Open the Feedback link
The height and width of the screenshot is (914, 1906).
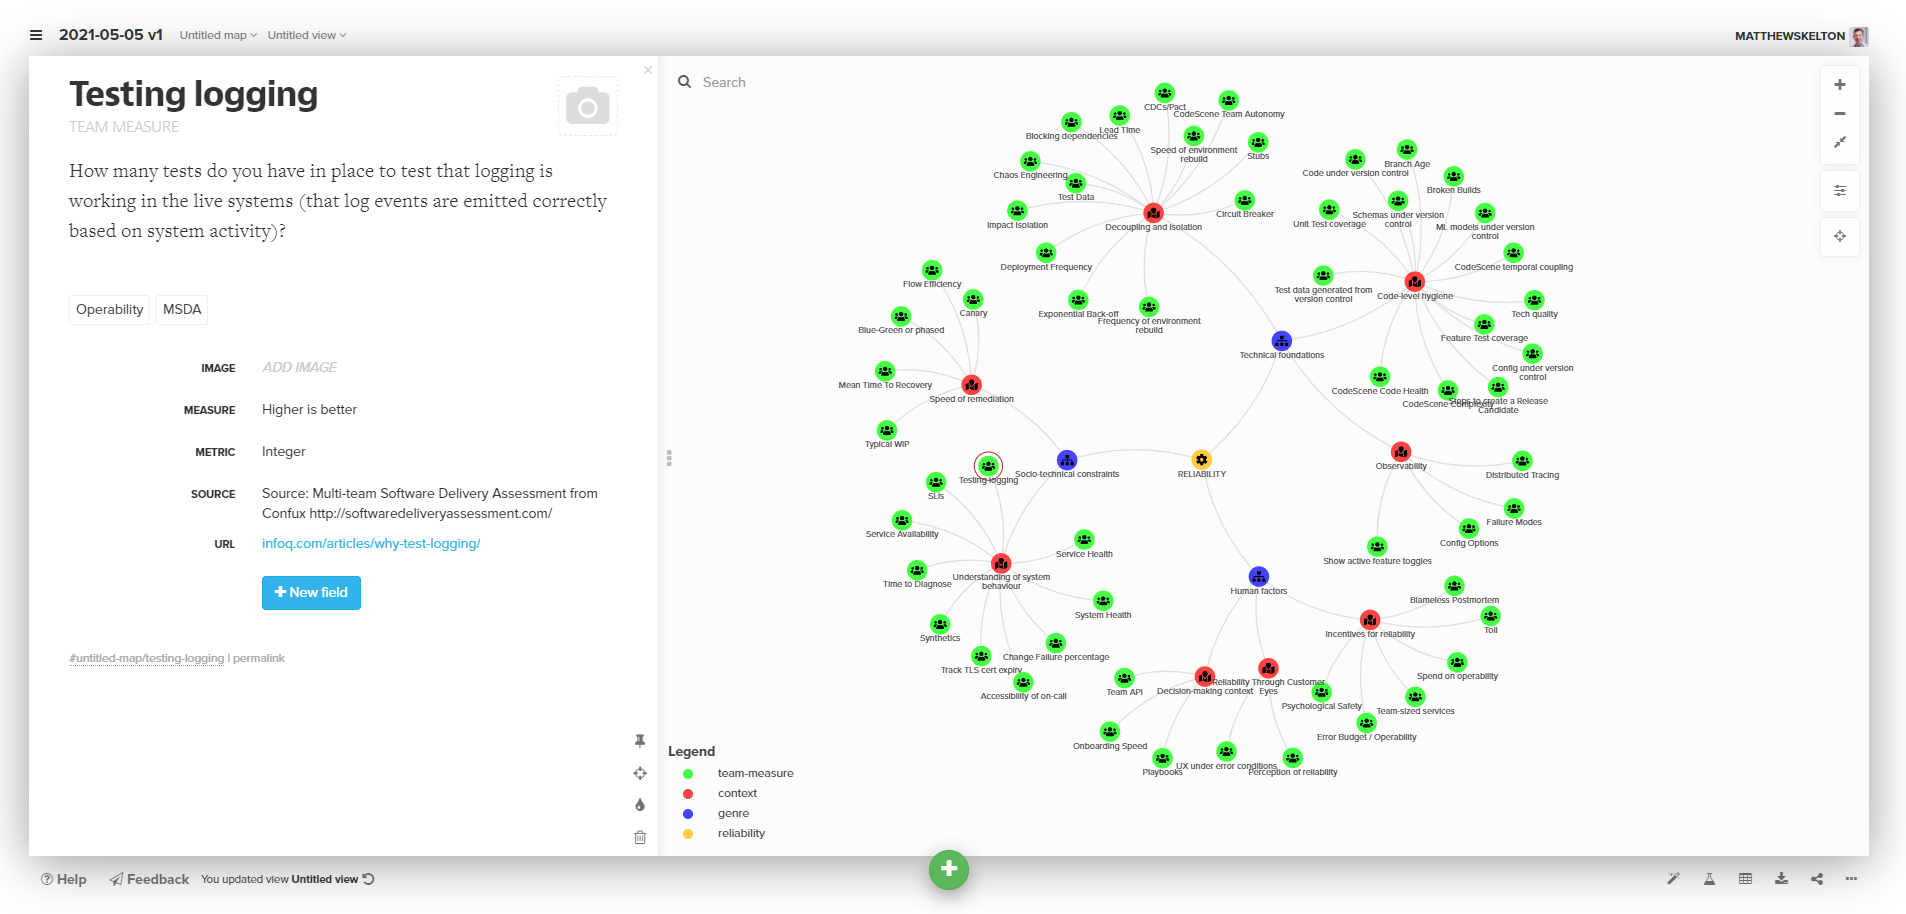(149, 879)
